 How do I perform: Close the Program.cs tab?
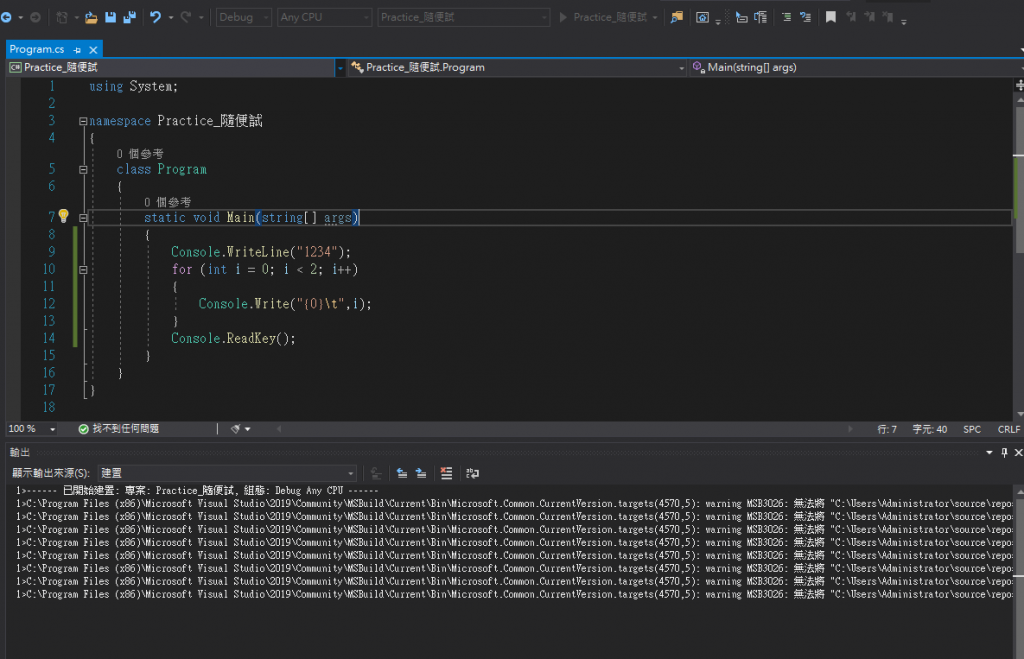tap(92, 49)
